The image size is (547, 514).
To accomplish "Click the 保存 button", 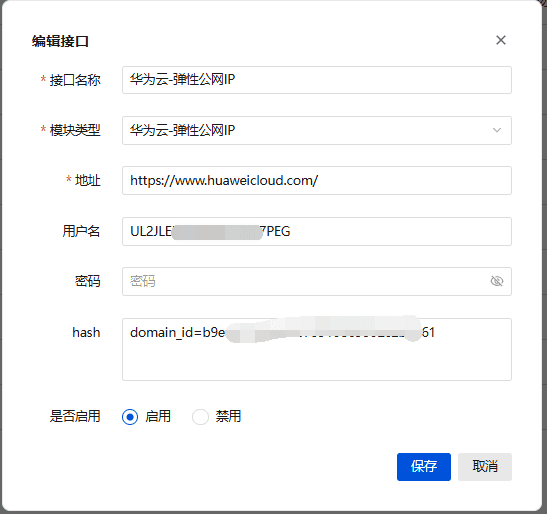I will point(424,467).
